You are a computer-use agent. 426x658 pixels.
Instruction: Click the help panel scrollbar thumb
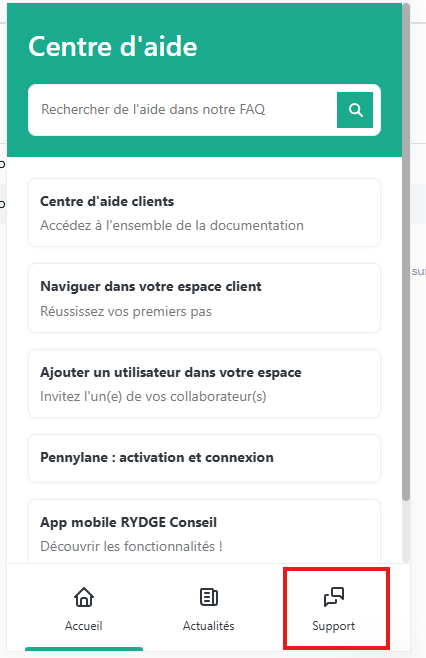click(406, 252)
